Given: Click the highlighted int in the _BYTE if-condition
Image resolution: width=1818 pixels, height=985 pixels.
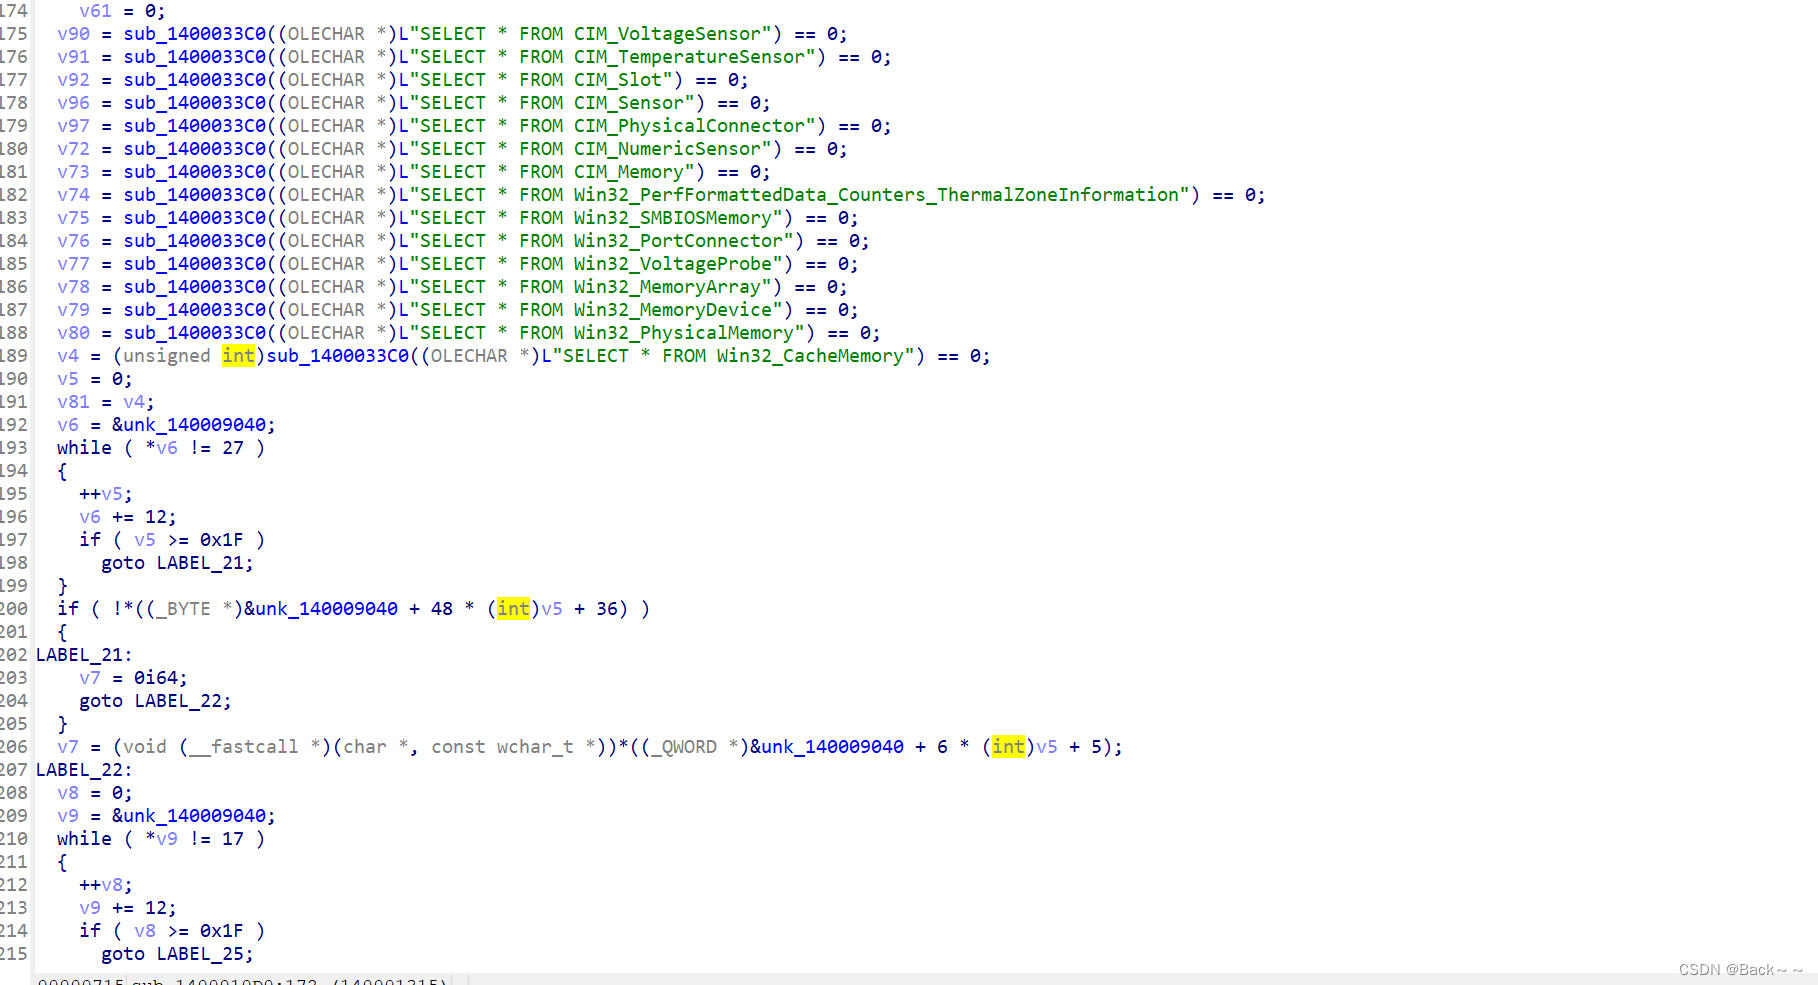Looking at the screenshot, I should (x=513, y=609).
